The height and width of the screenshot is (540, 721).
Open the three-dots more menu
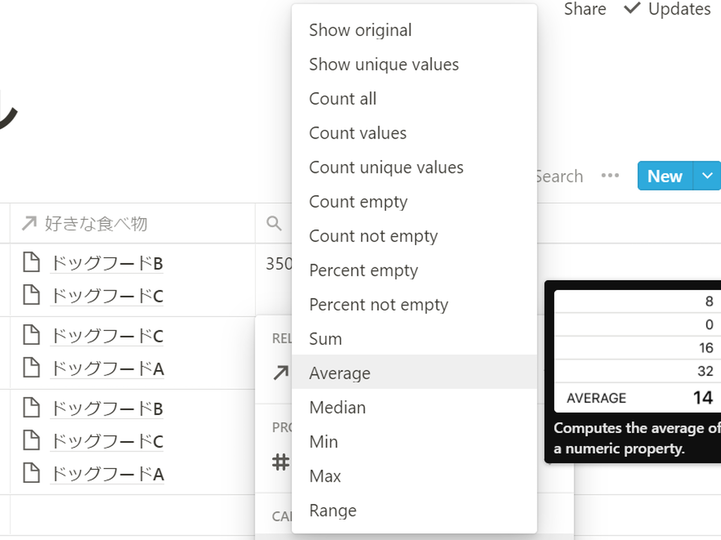610,176
